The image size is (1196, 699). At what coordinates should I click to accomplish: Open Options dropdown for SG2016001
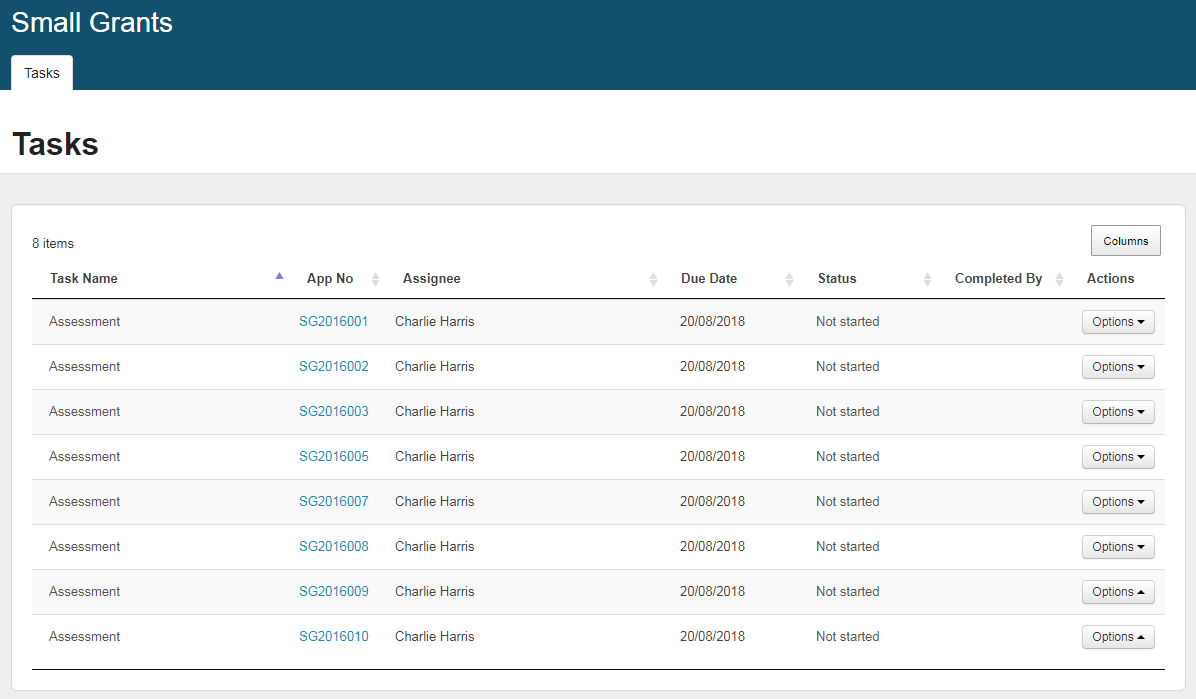pyautogui.click(x=1118, y=322)
